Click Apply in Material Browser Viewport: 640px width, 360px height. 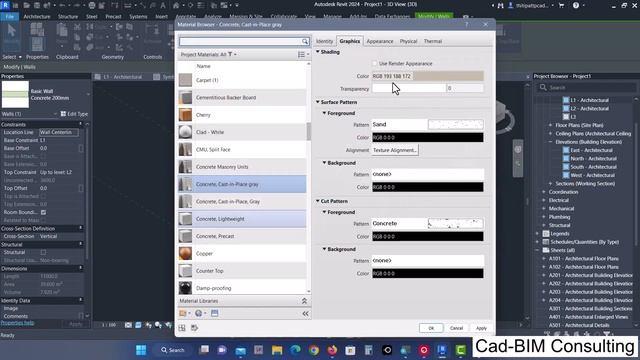(481, 328)
